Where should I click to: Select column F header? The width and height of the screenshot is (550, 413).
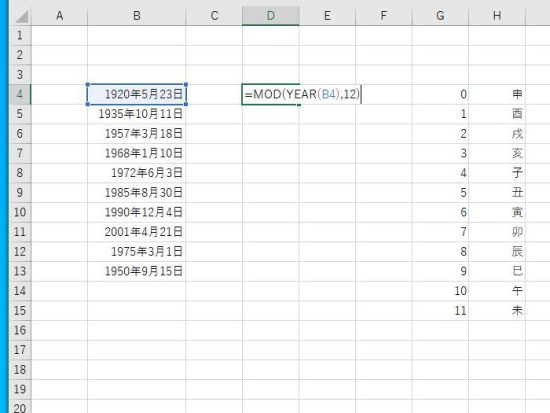coord(384,16)
